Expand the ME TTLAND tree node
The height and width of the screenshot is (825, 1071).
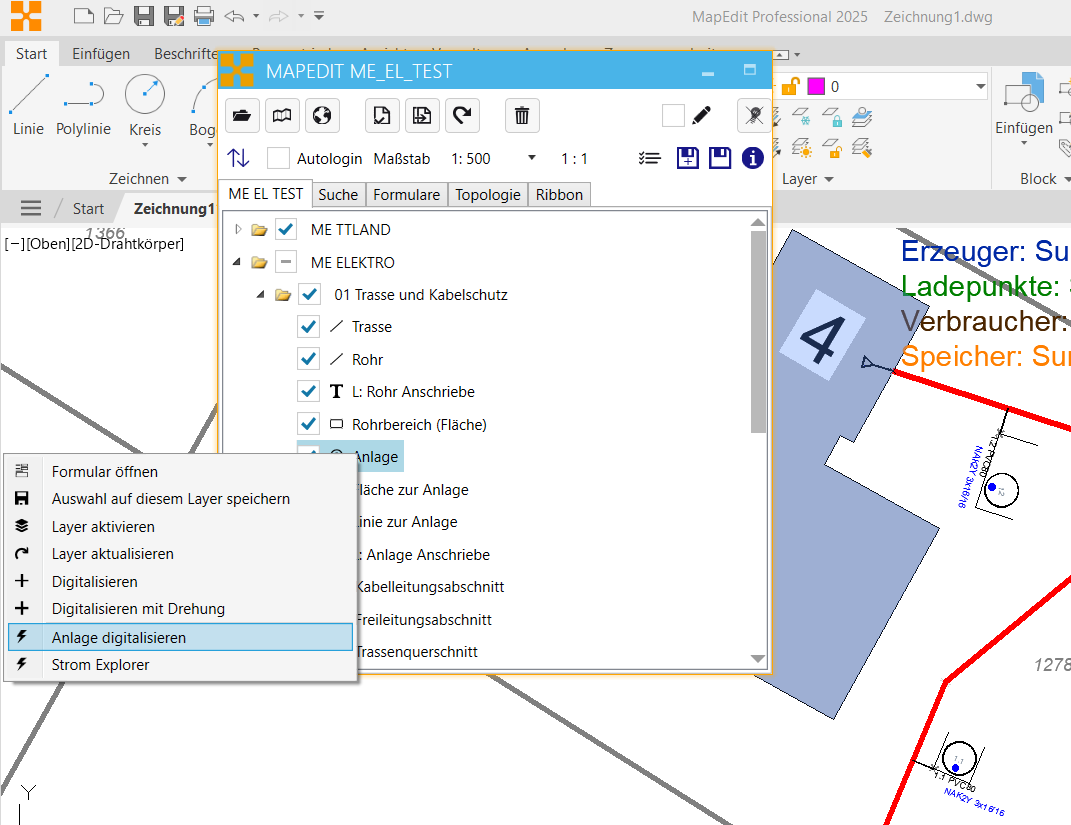click(x=238, y=229)
